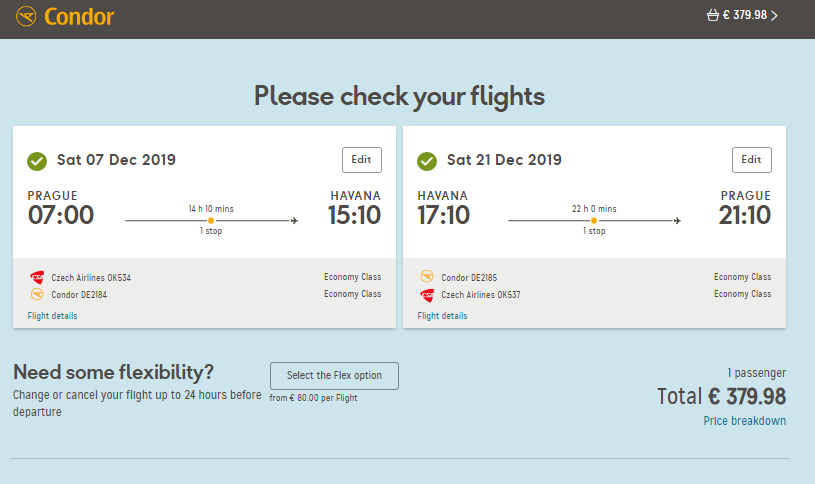815x484 pixels.
Task: Click the return 1 stop marker dot
Action: pyautogui.click(x=594, y=220)
